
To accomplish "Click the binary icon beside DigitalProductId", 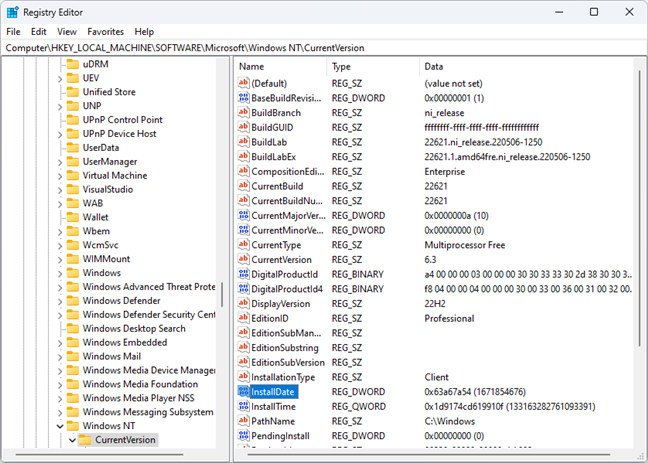I will pos(243,274).
